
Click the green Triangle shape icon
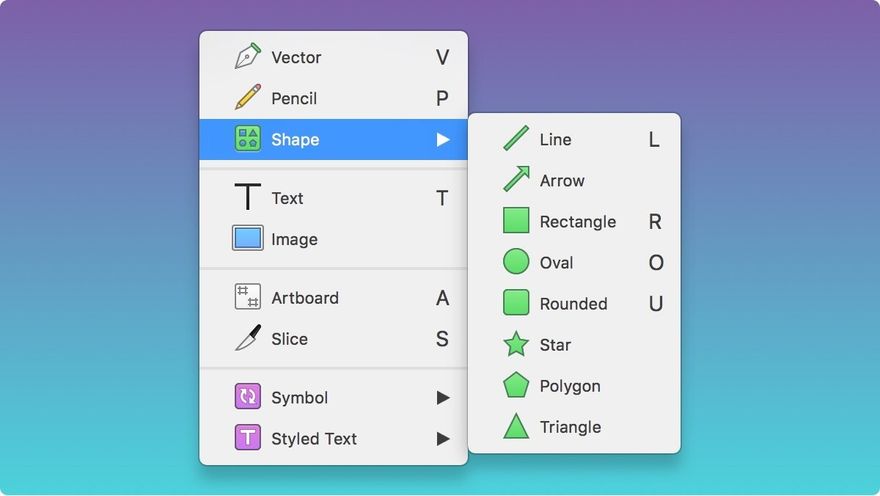pos(516,426)
